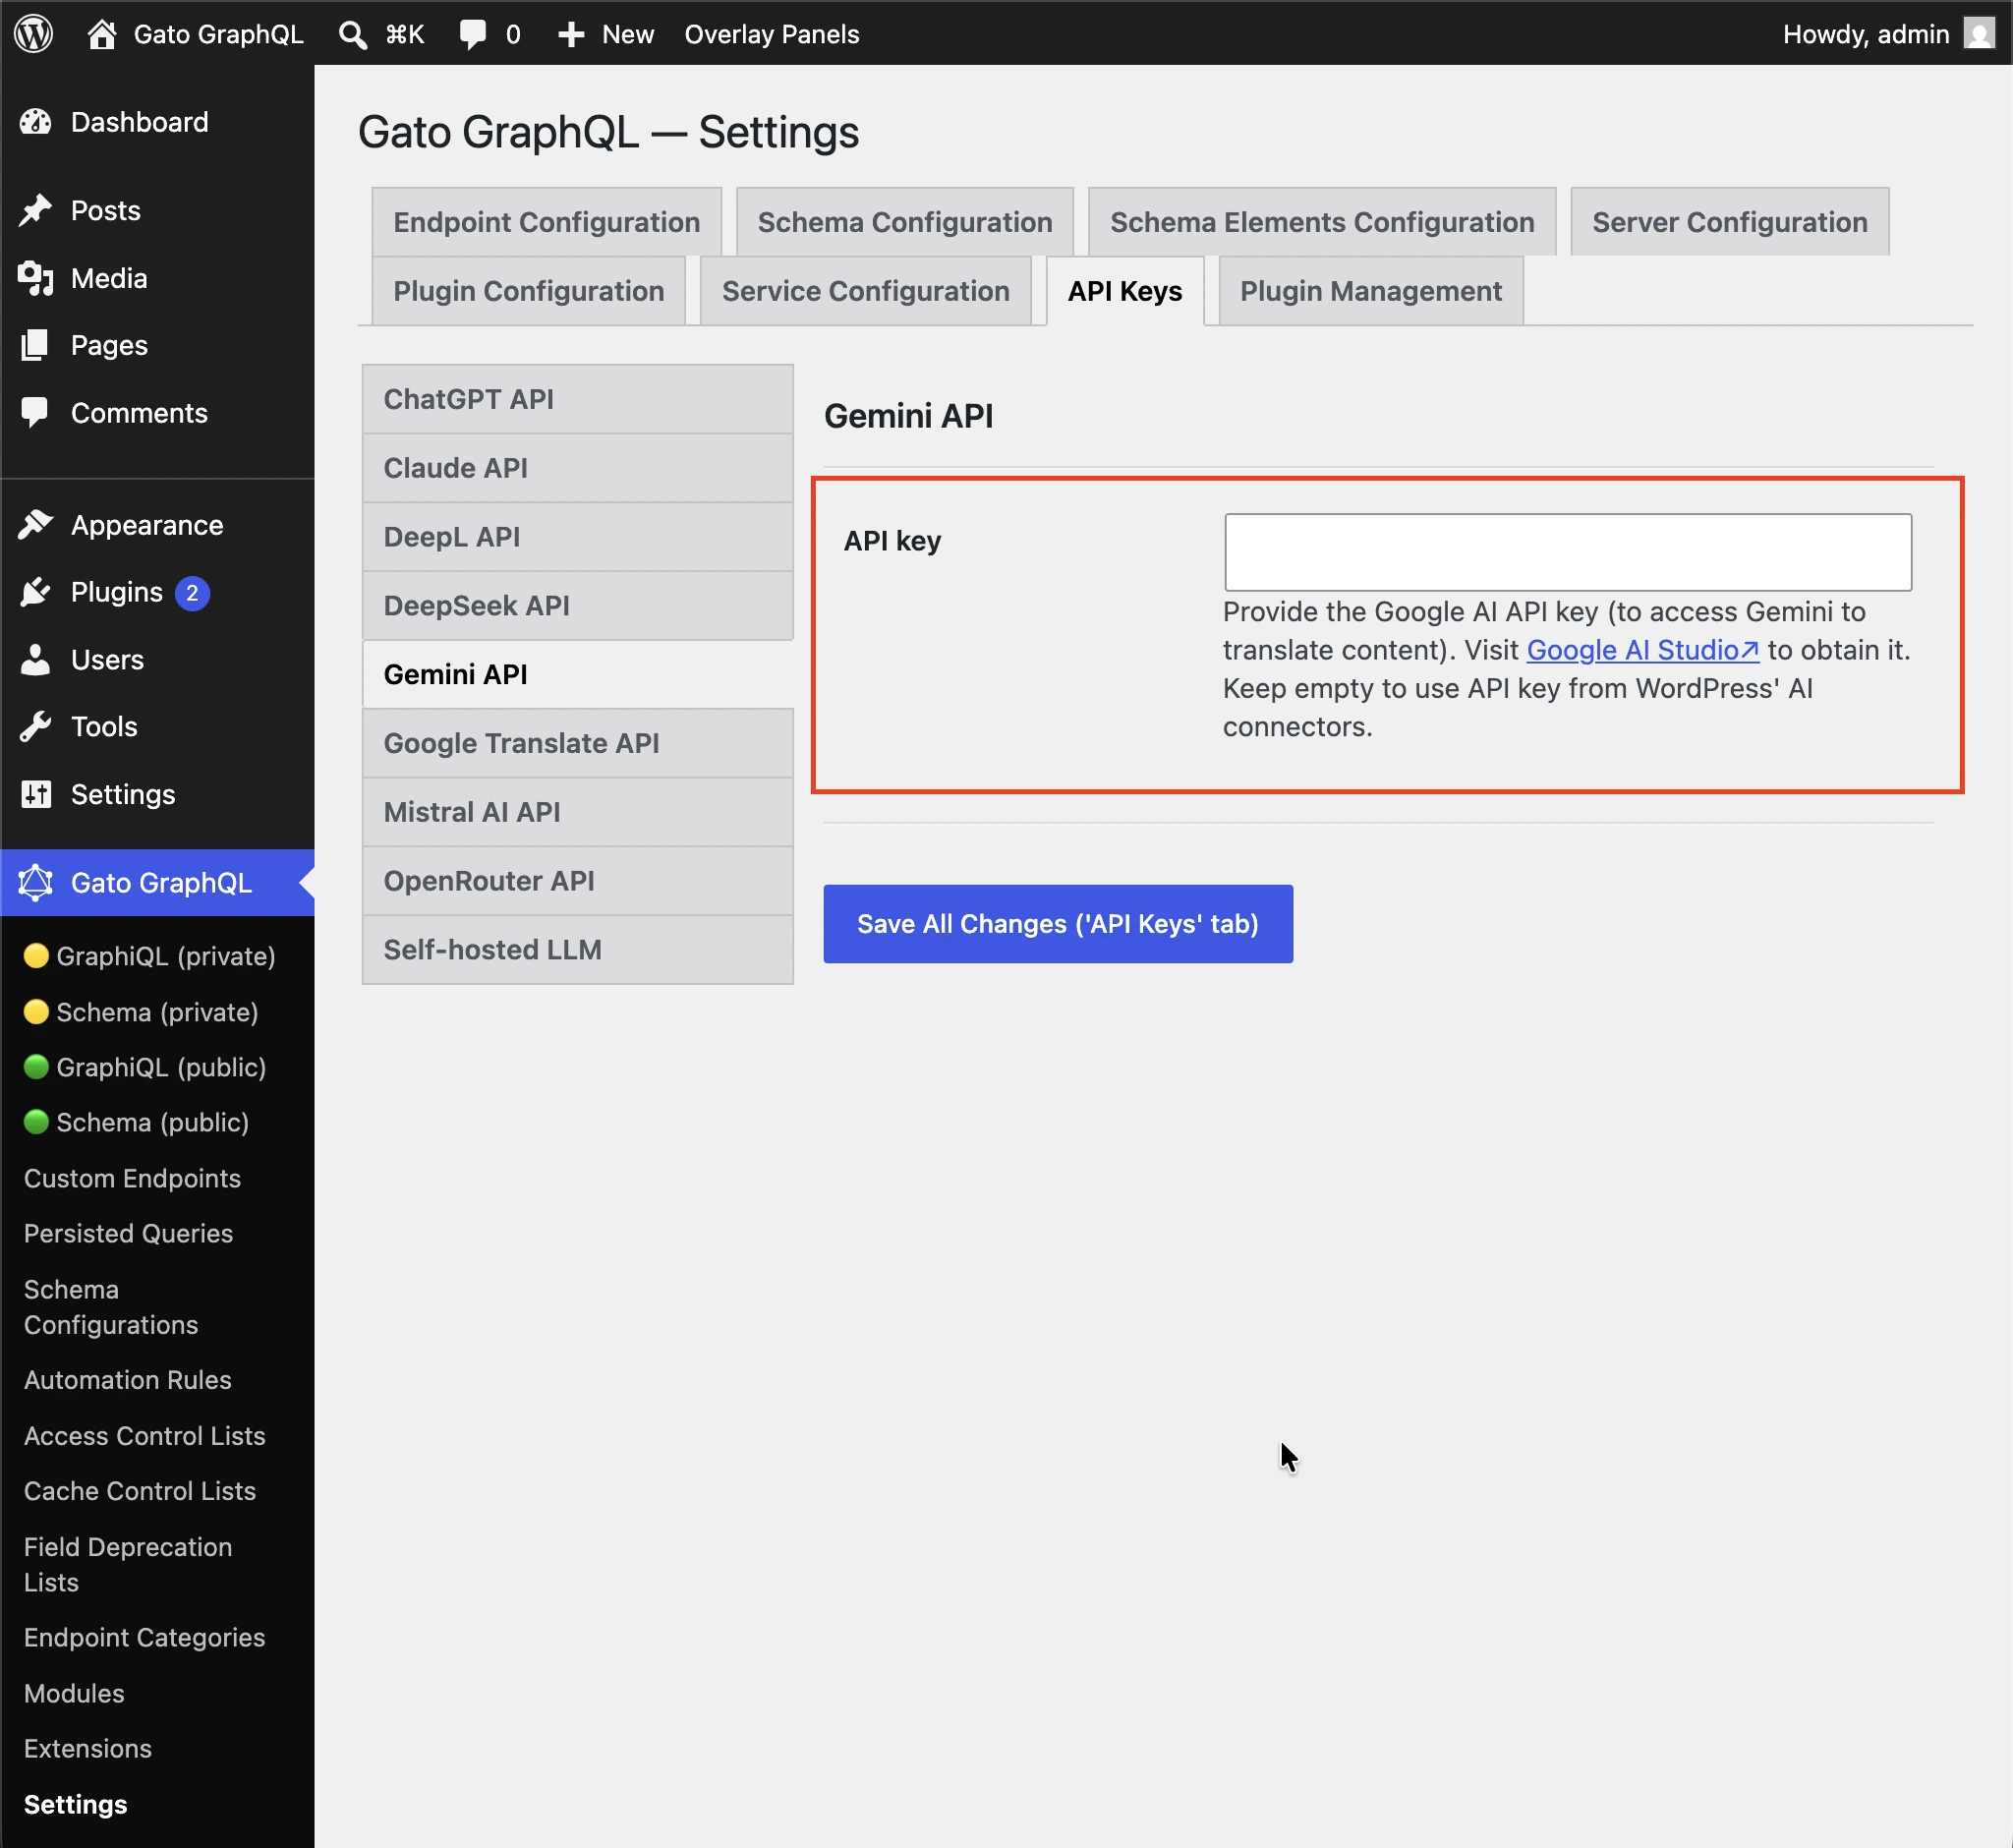This screenshot has height=1848, width=2013.
Task: Select the API Keys tab
Action: [x=1124, y=291]
